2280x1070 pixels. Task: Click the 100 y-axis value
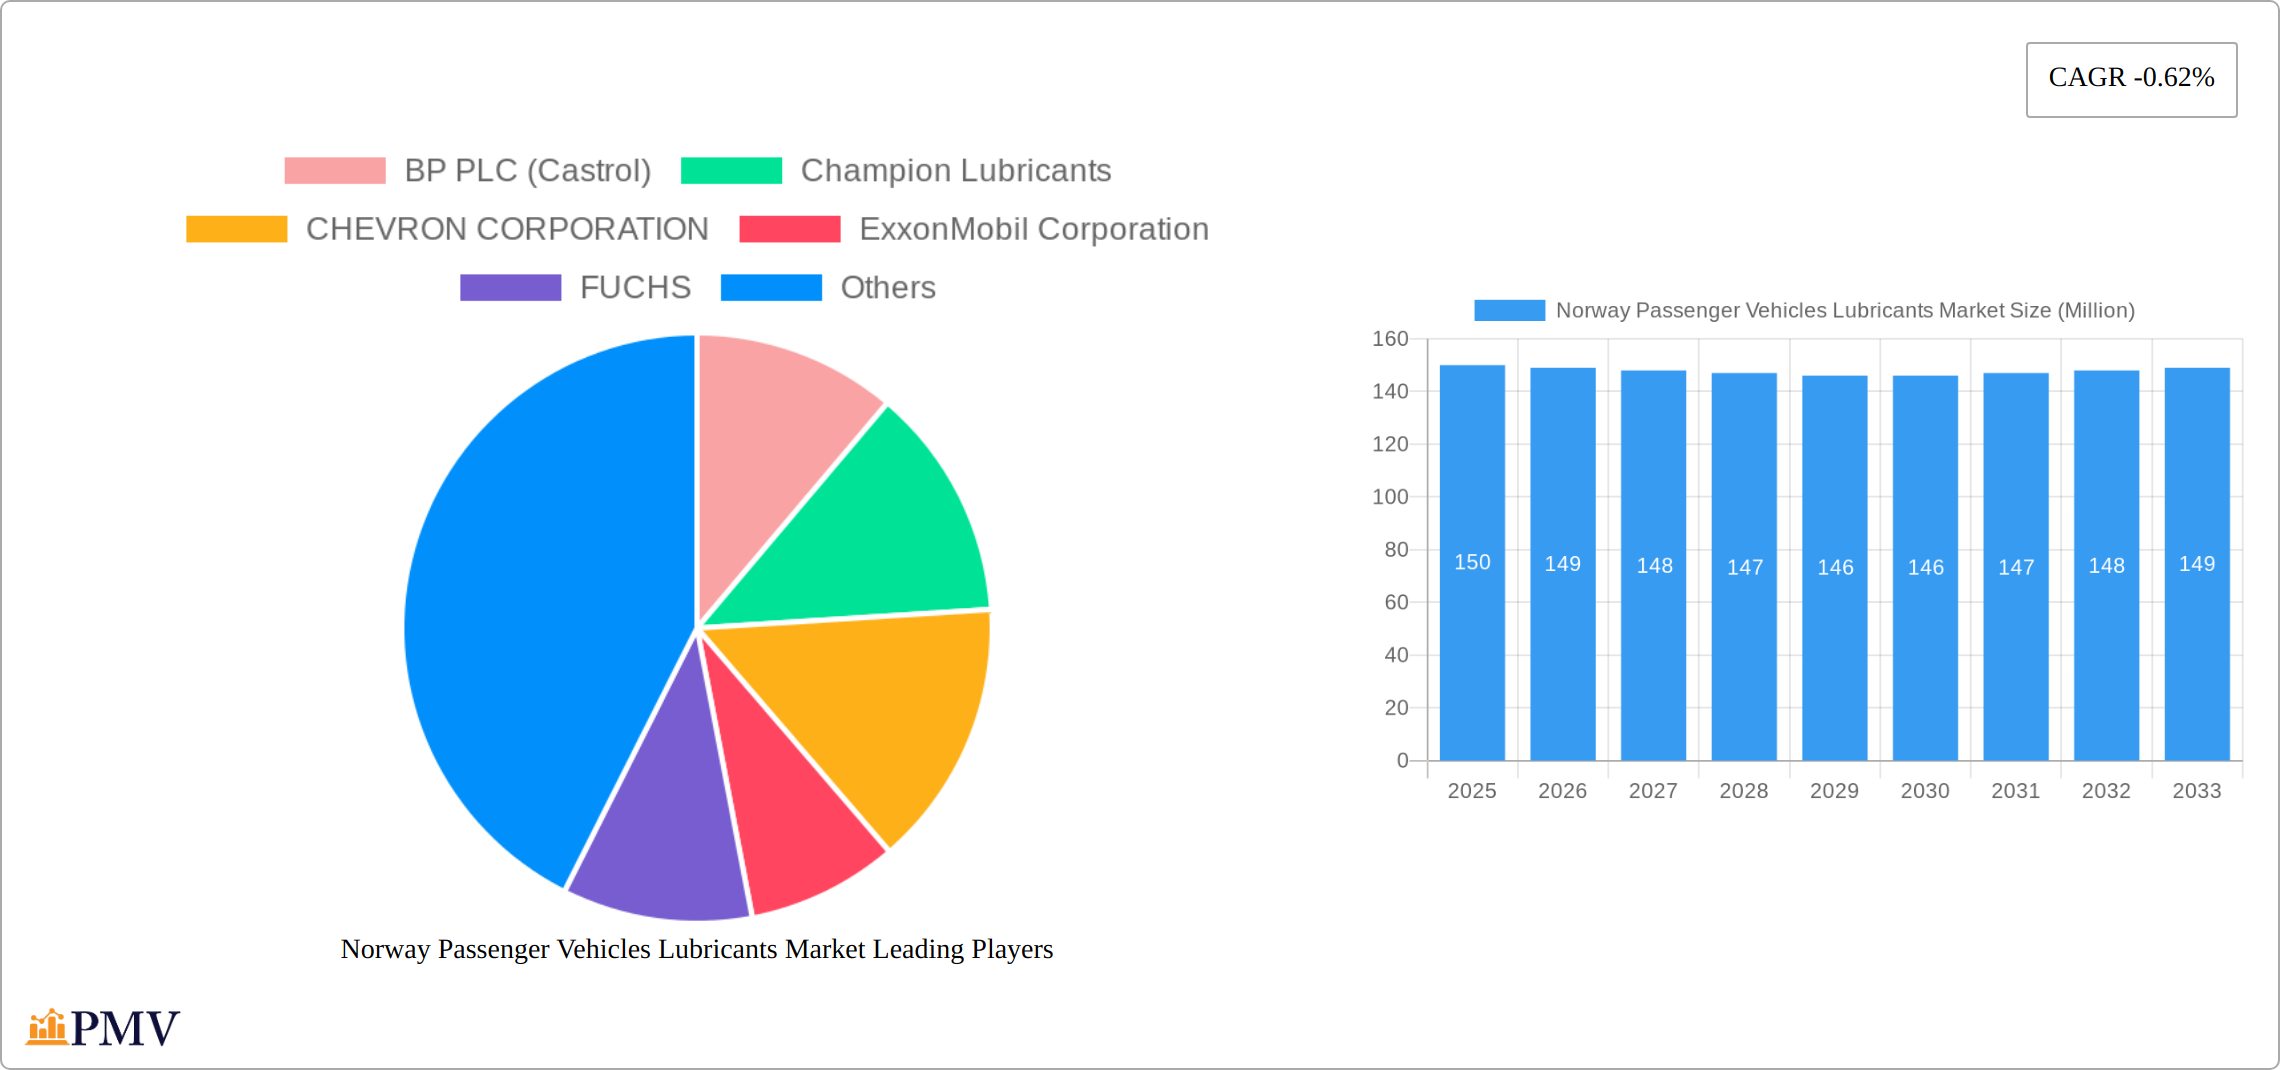tap(1390, 497)
